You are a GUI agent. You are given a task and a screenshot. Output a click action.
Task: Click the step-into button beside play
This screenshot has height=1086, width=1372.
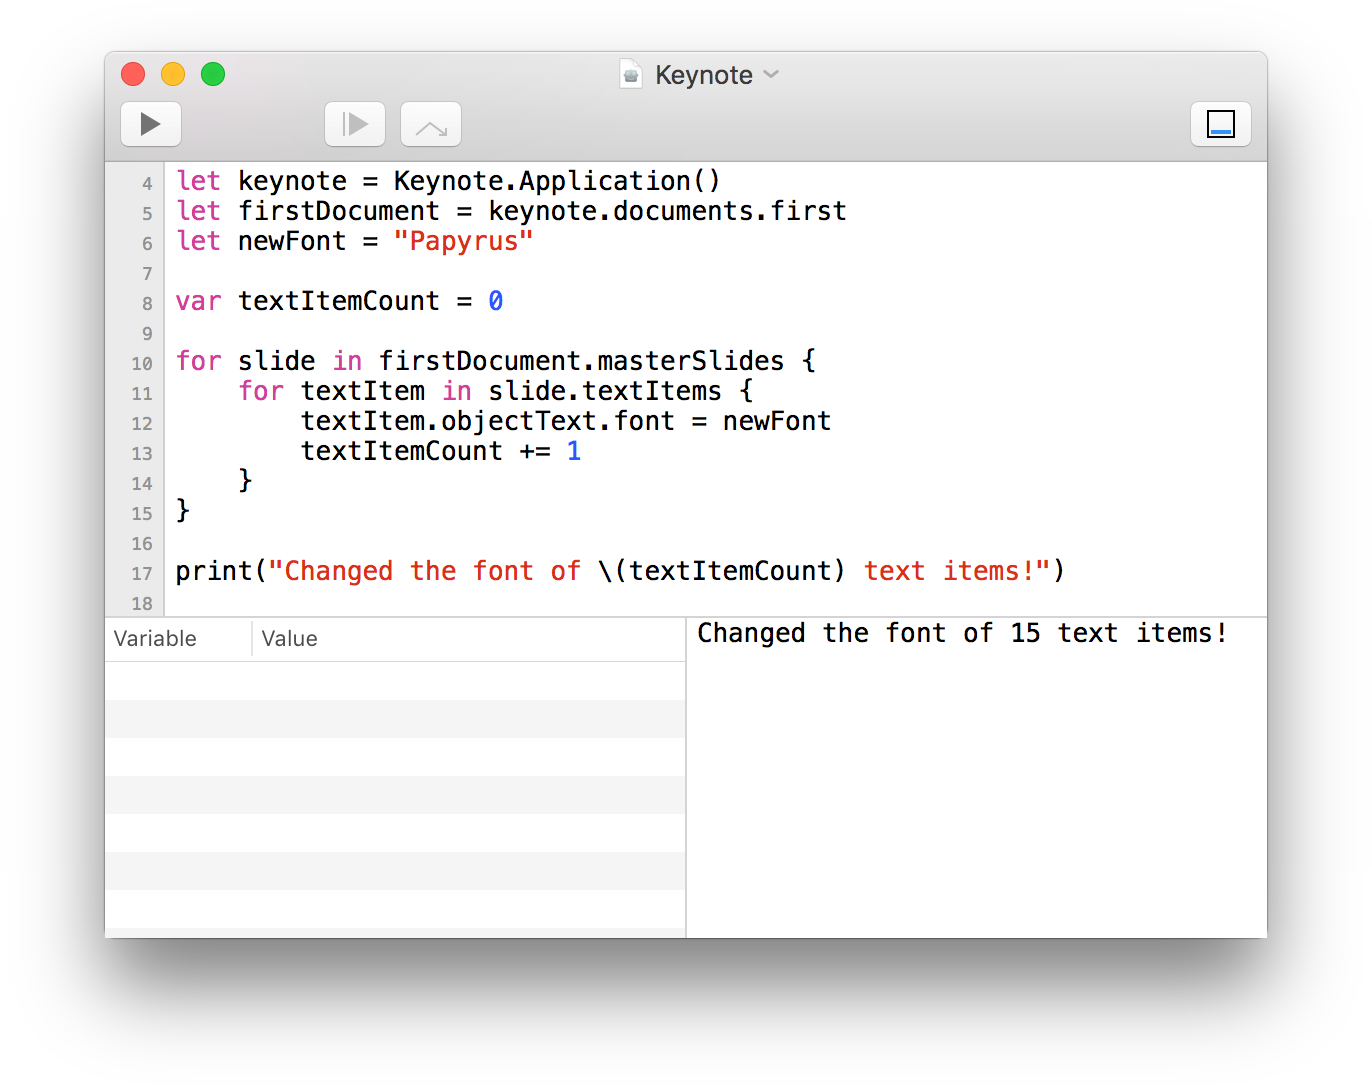tap(355, 124)
